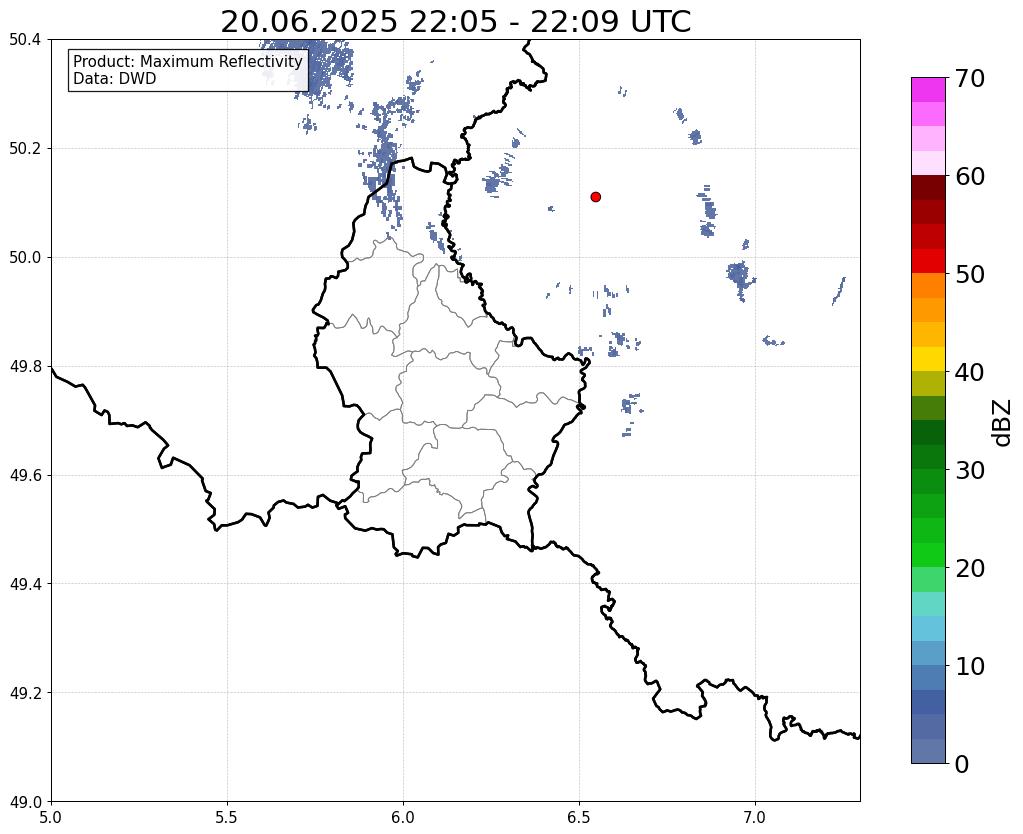
Task: Click the colorbar label '20'
Action: tap(970, 568)
